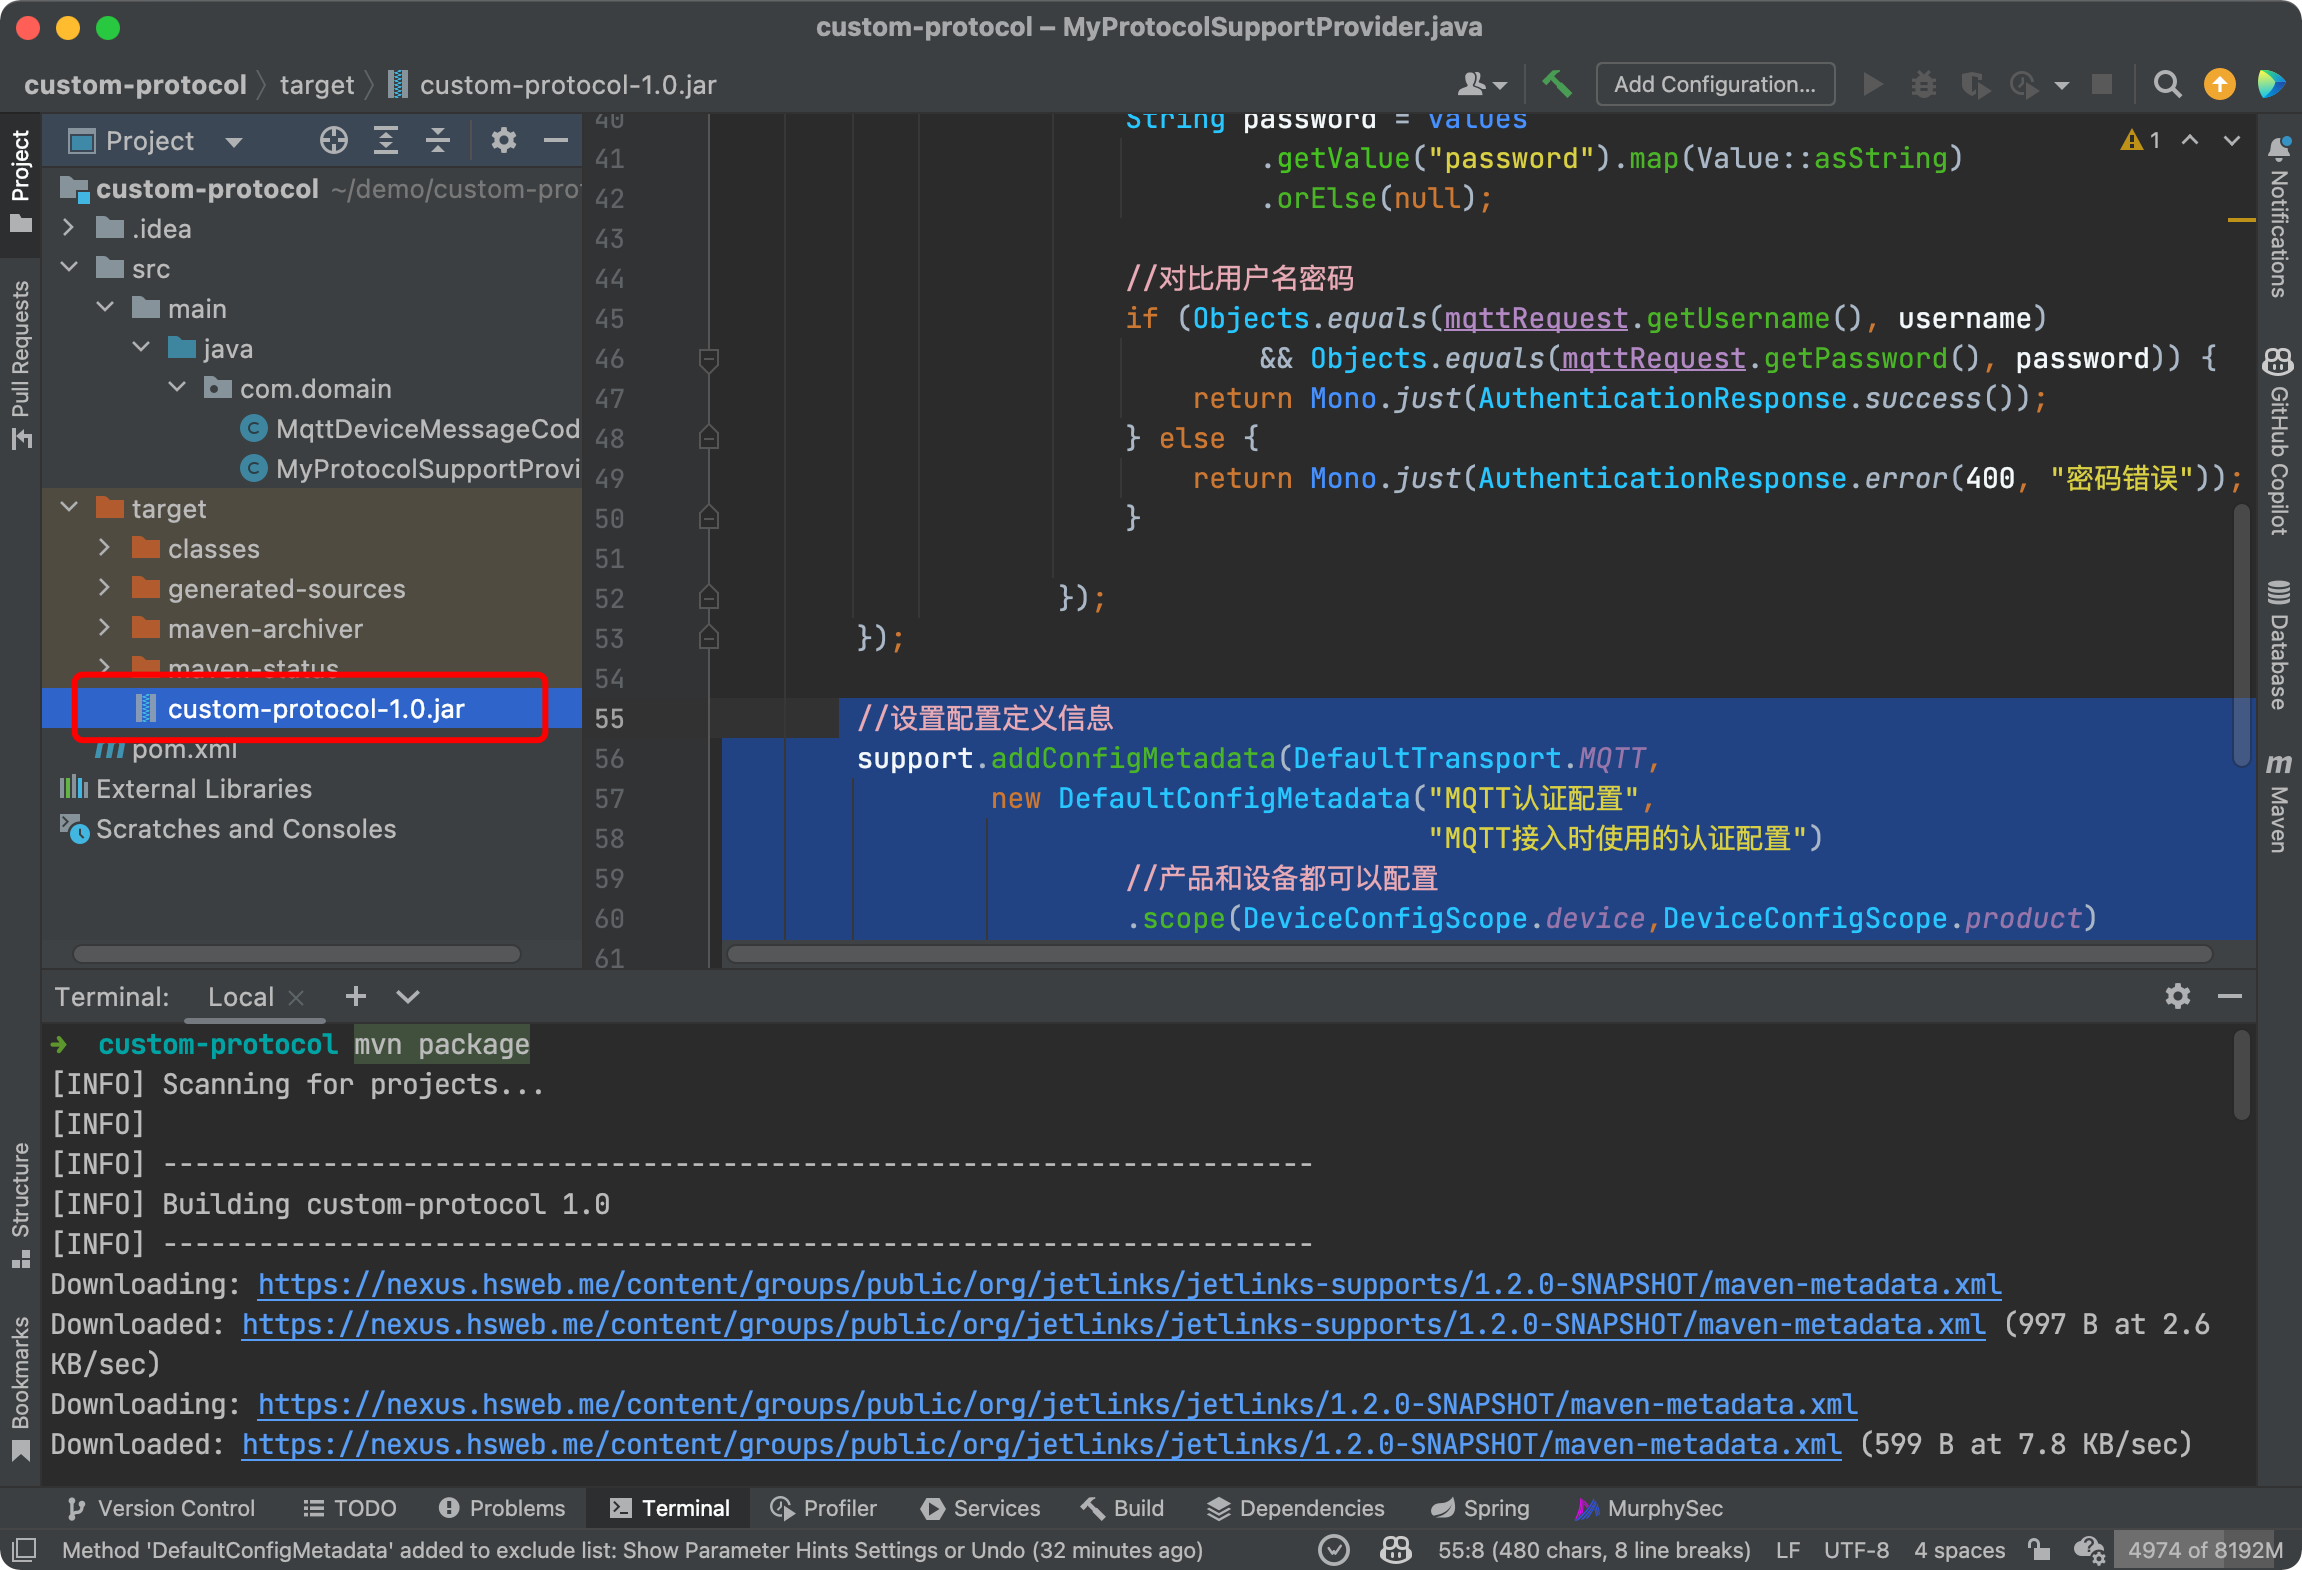Open the Terminal settings gear icon

click(x=2177, y=996)
